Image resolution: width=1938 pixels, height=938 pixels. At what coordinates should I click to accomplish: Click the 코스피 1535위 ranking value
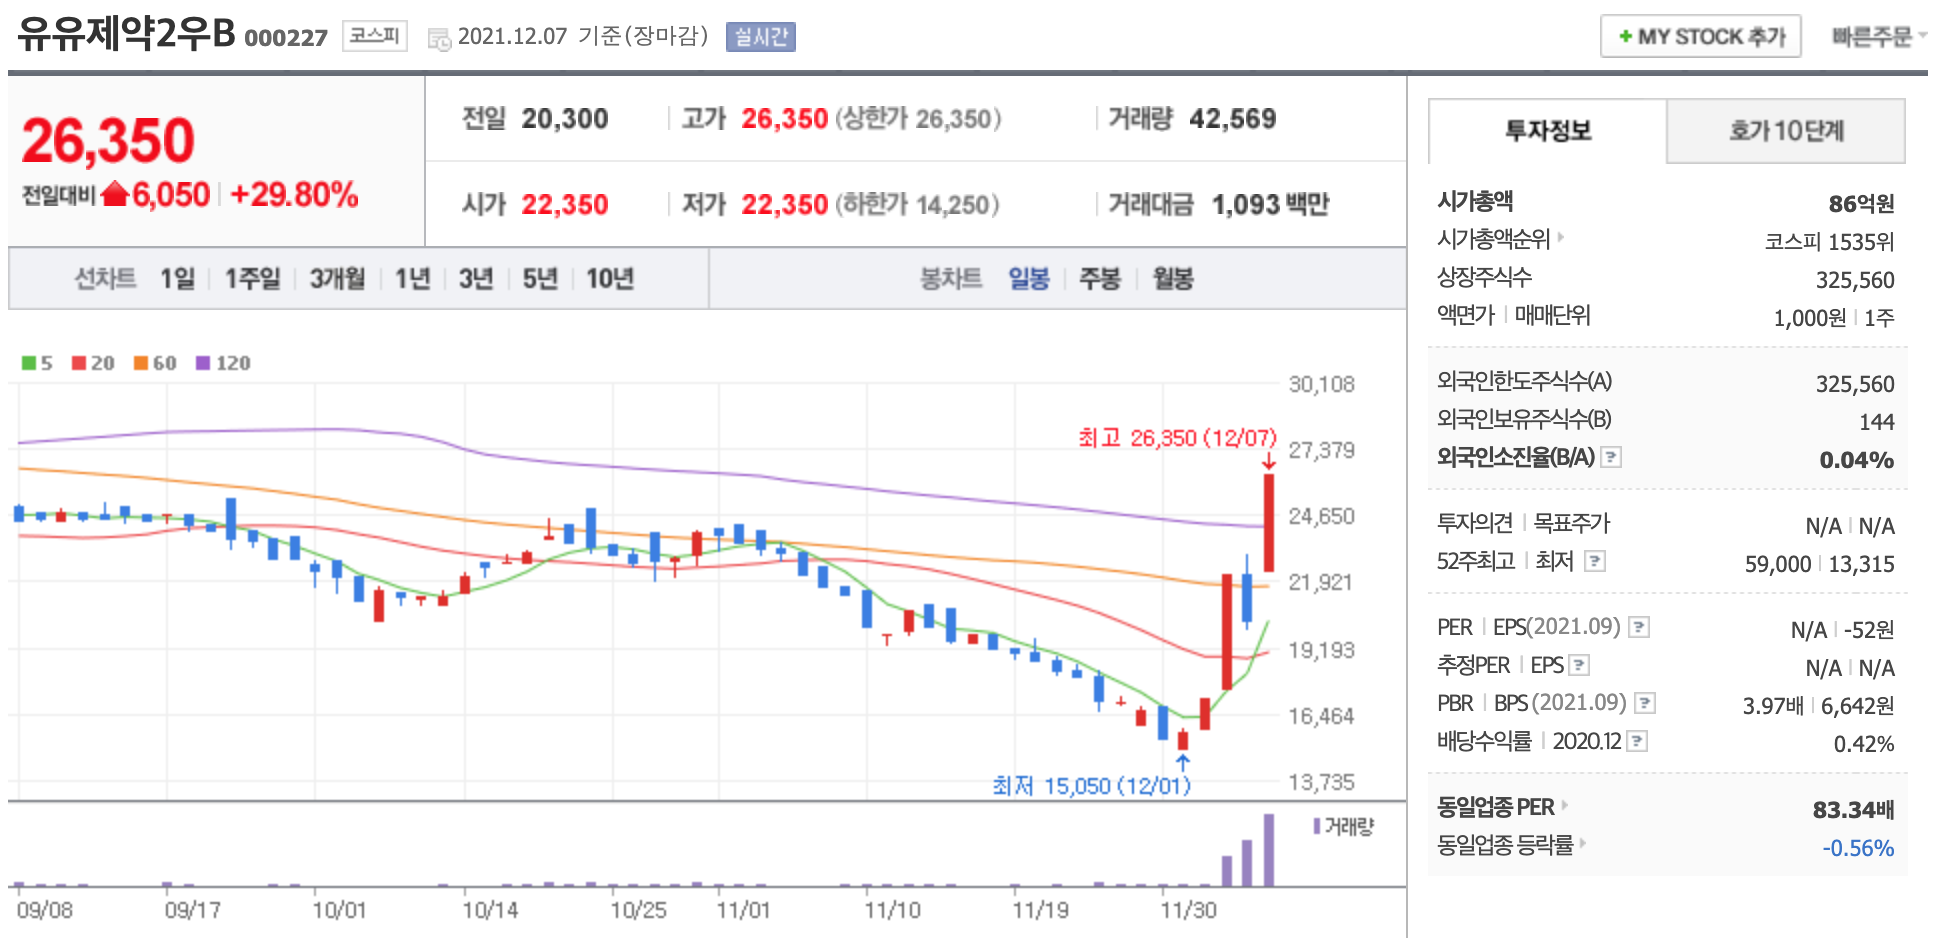point(1829,241)
